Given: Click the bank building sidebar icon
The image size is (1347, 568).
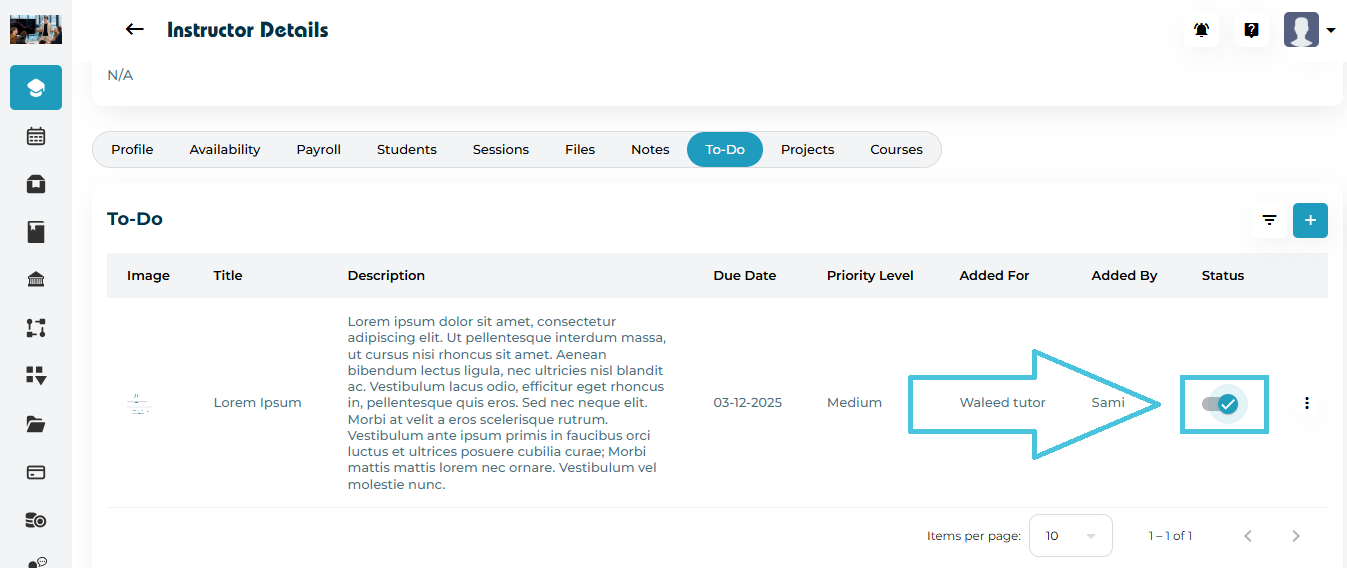Looking at the screenshot, I should 36,280.
